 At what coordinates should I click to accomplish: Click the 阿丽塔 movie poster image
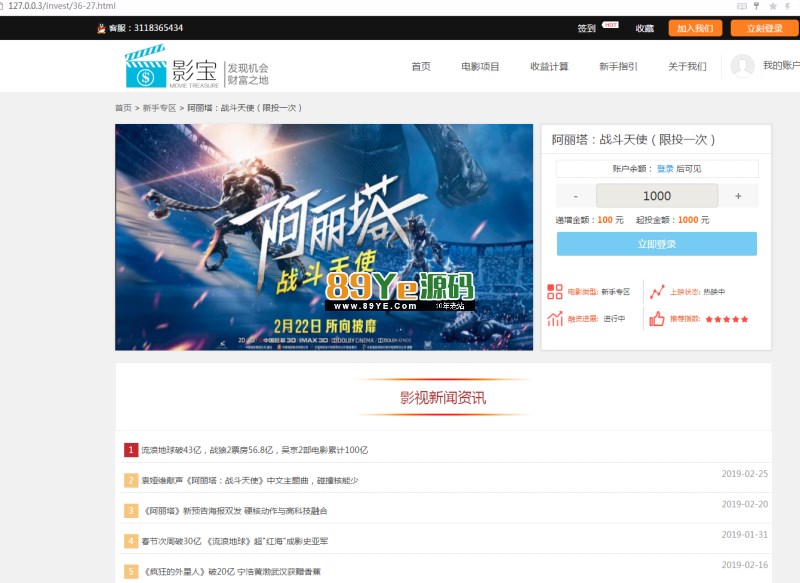324,237
